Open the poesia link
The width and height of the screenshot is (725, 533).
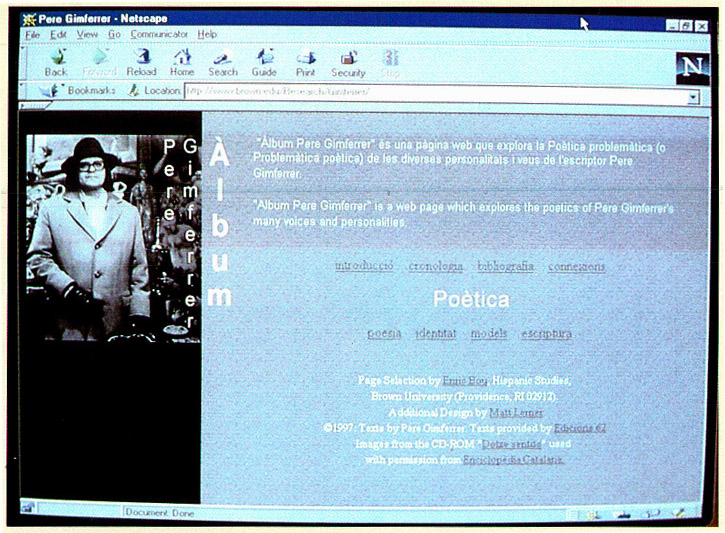point(384,333)
